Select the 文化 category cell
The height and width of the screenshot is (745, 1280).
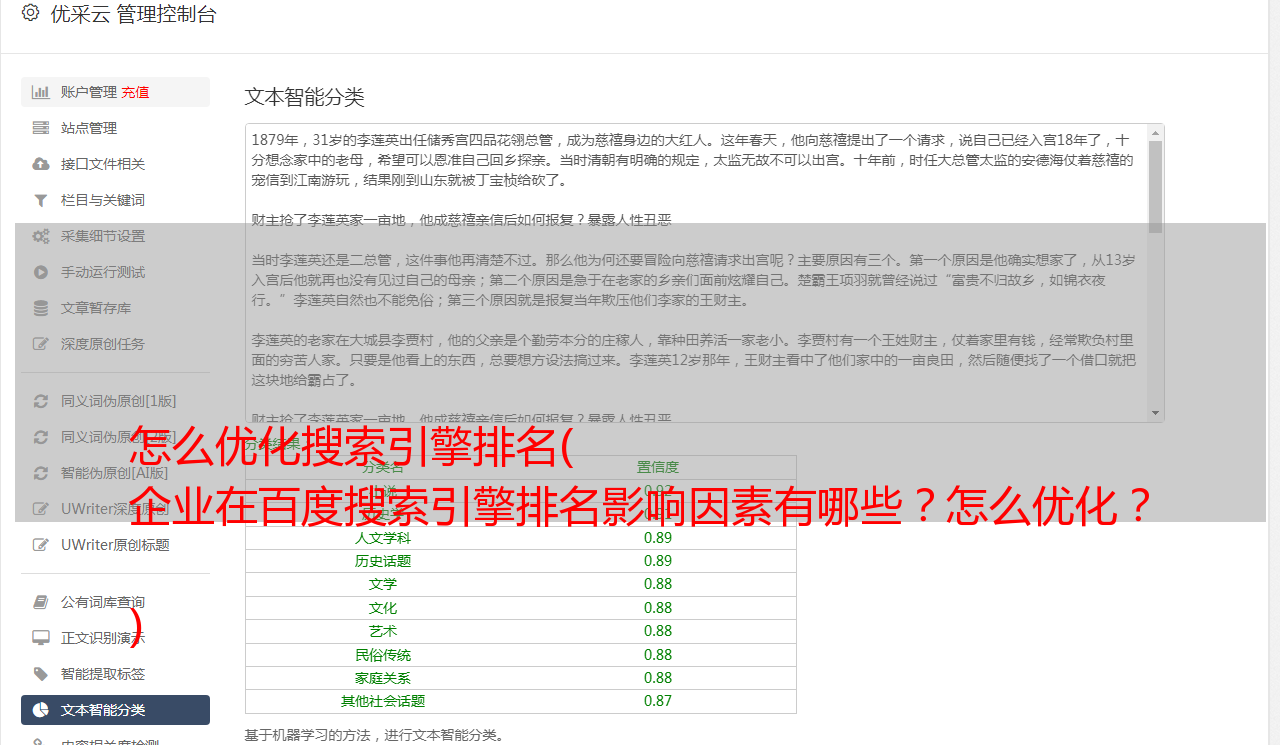(x=383, y=608)
